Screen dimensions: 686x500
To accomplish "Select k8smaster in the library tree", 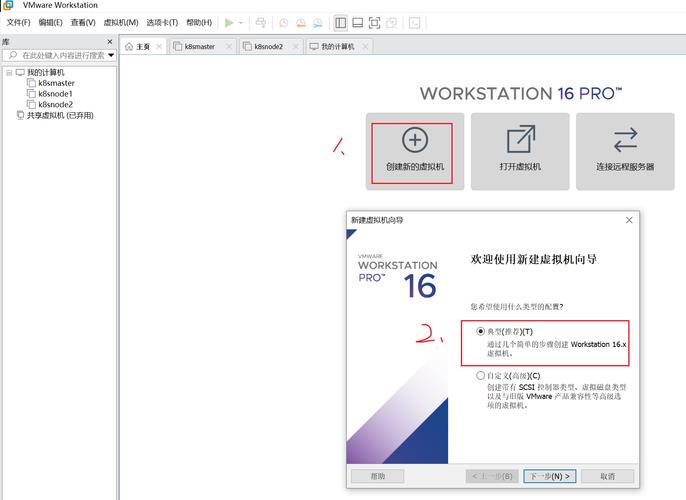I will (56, 83).
